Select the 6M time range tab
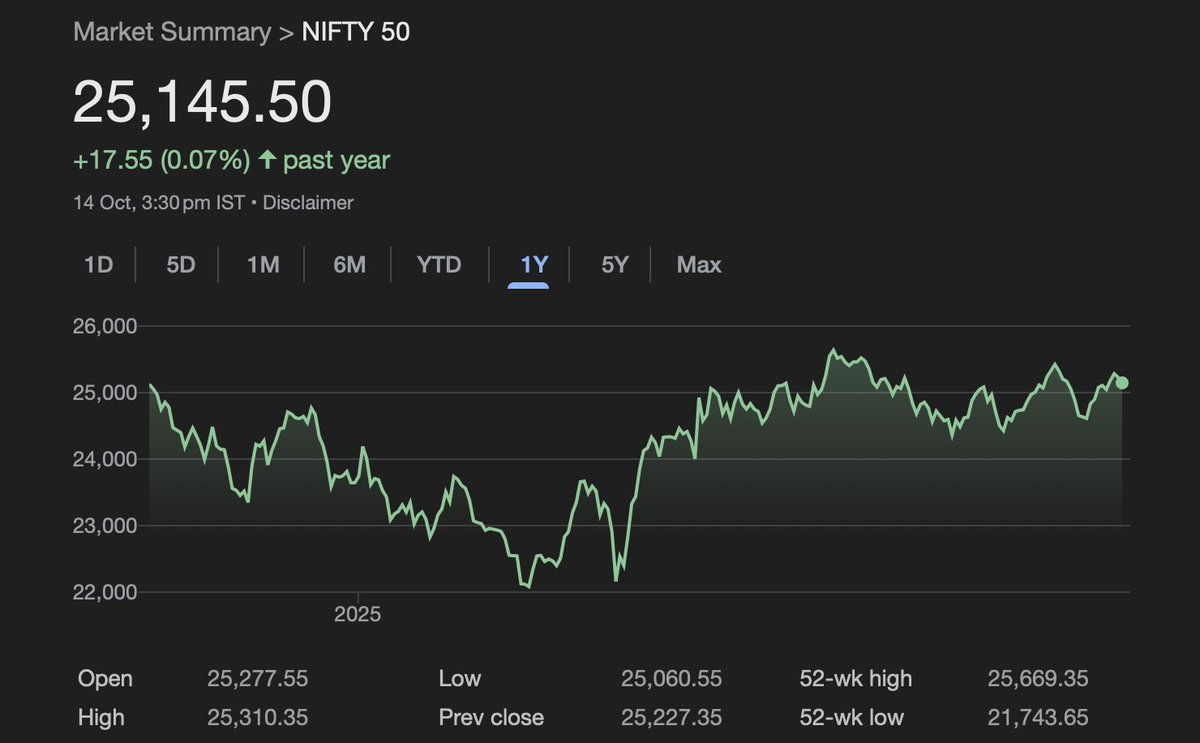The image size is (1200, 743). (349, 265)
